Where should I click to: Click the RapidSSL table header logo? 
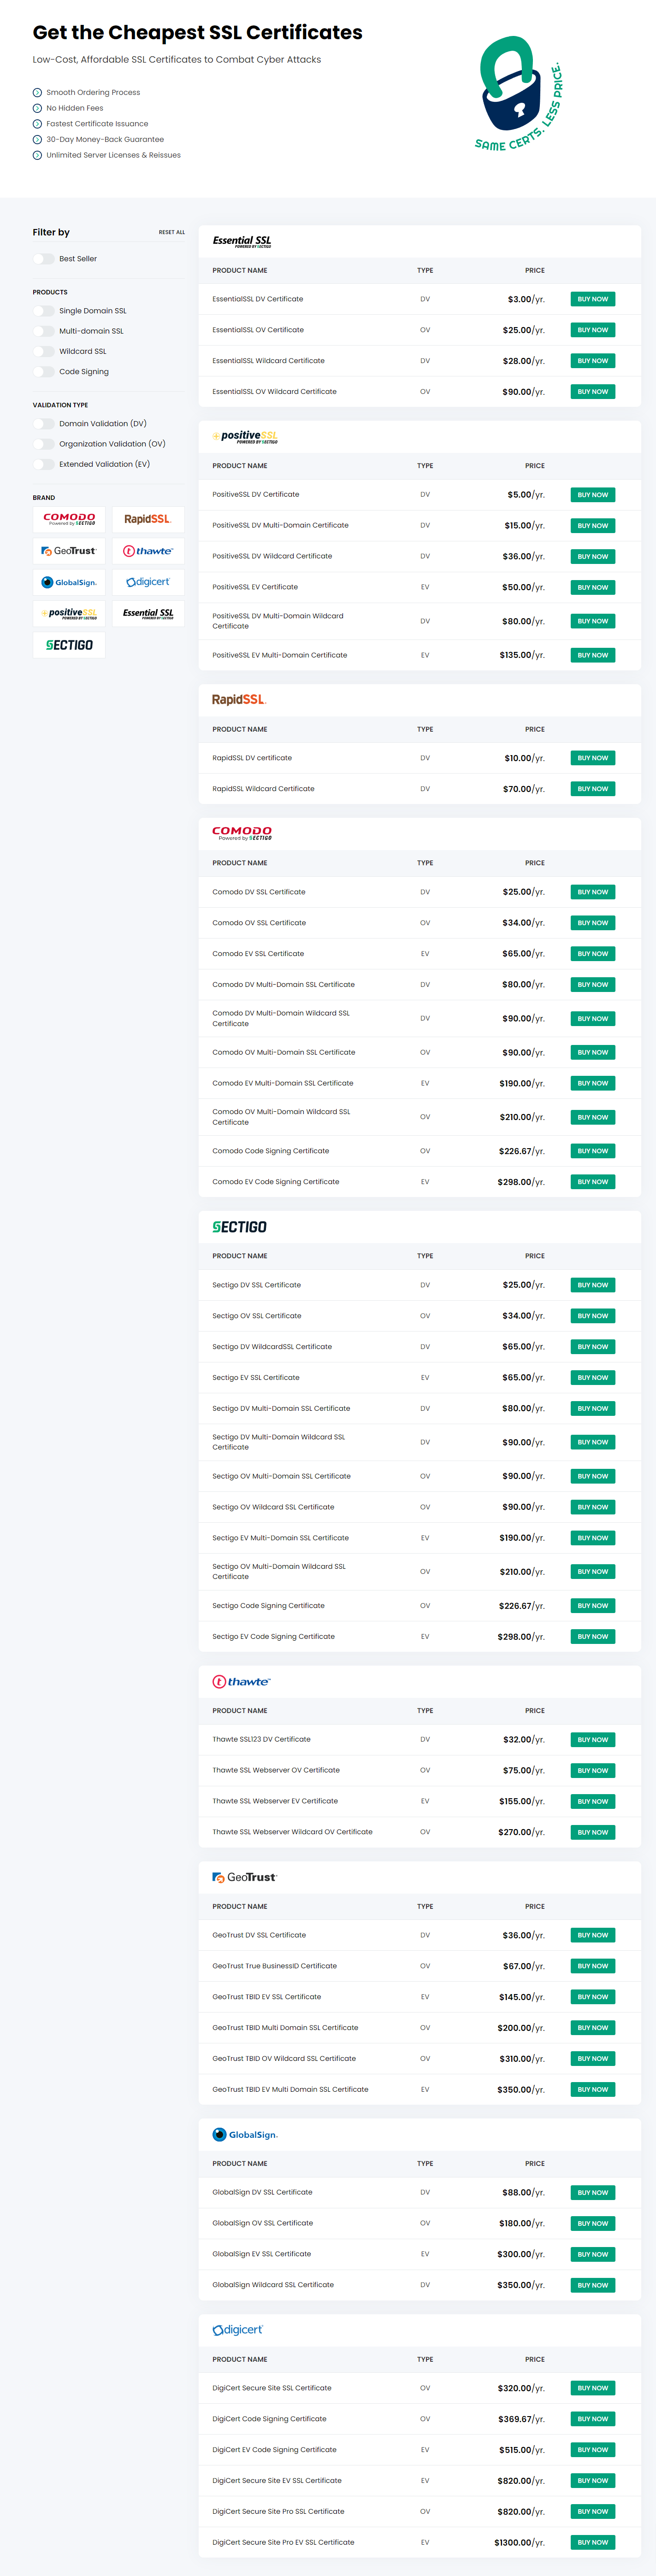(x=239, y=700)
